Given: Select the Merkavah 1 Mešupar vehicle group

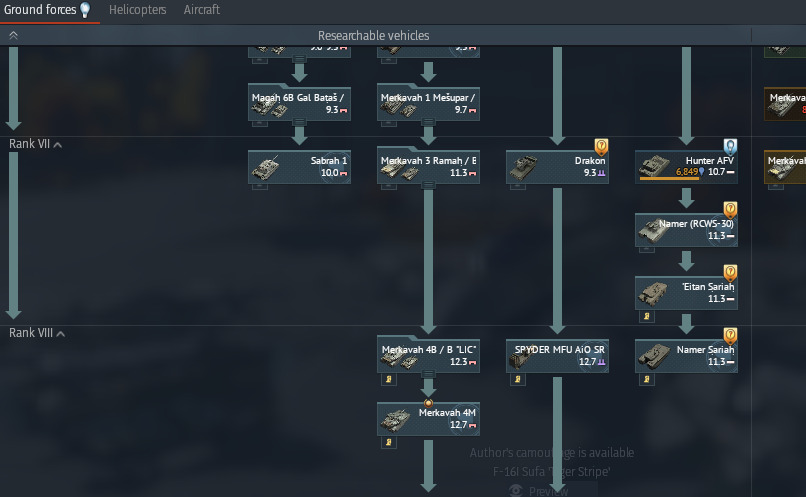Looking at the screenshot, I should point(428,104).
